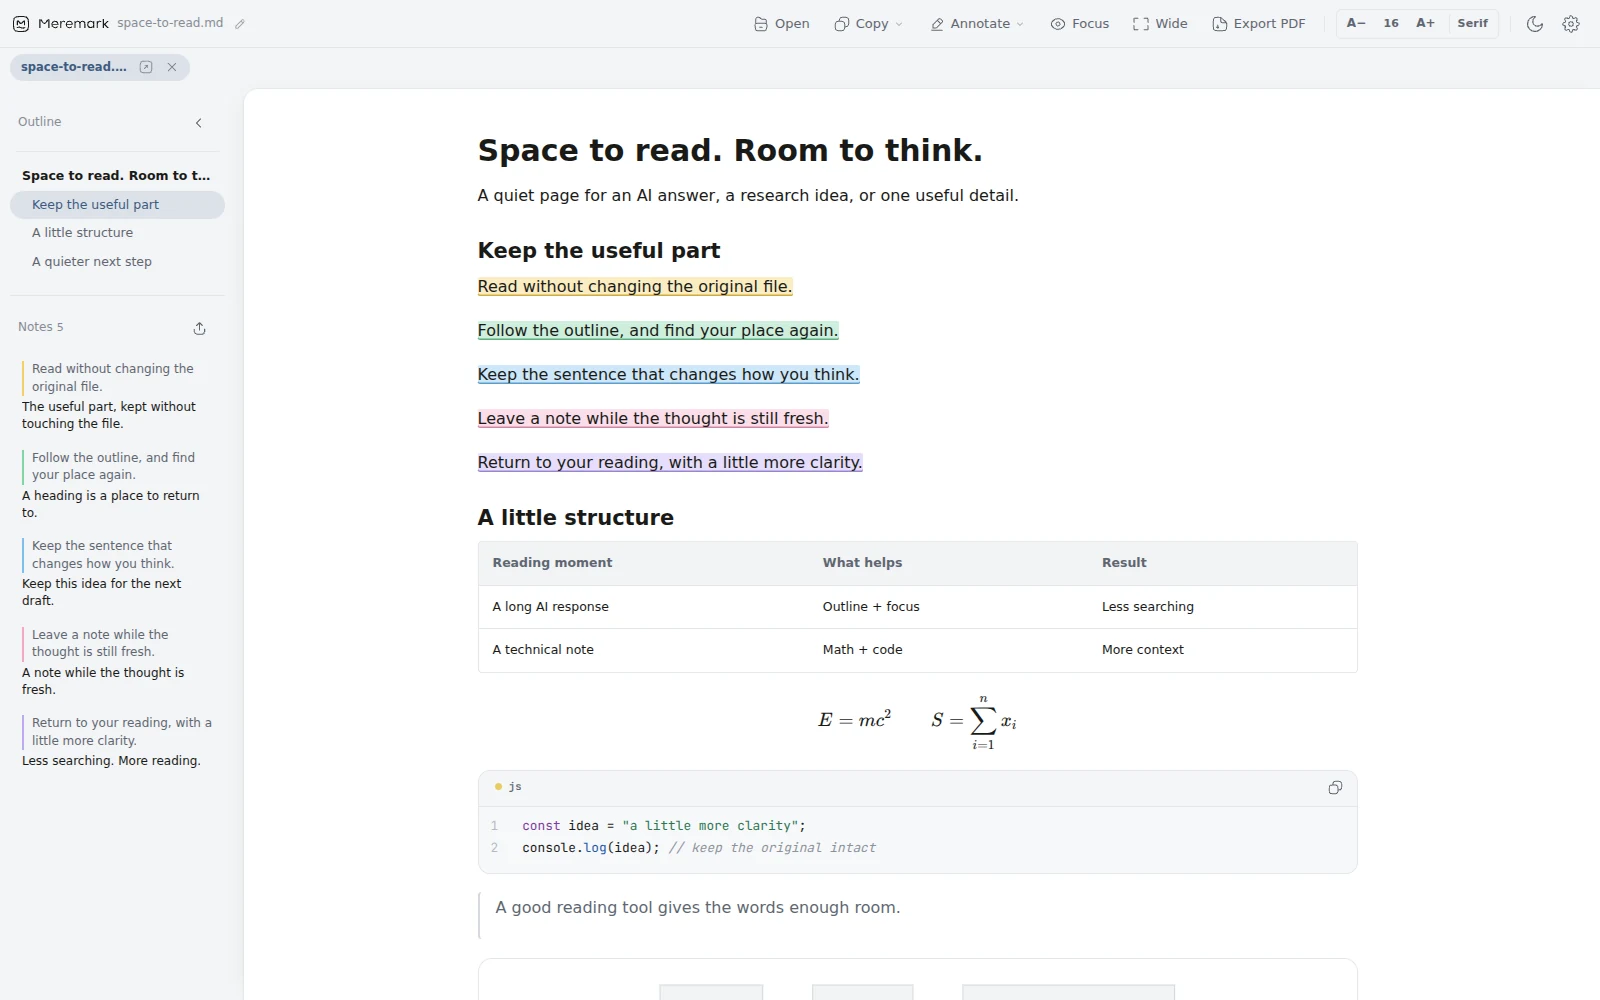Click the 'Result' table header
This screenshot has width=1600, height=1000.
(1124, 563)
